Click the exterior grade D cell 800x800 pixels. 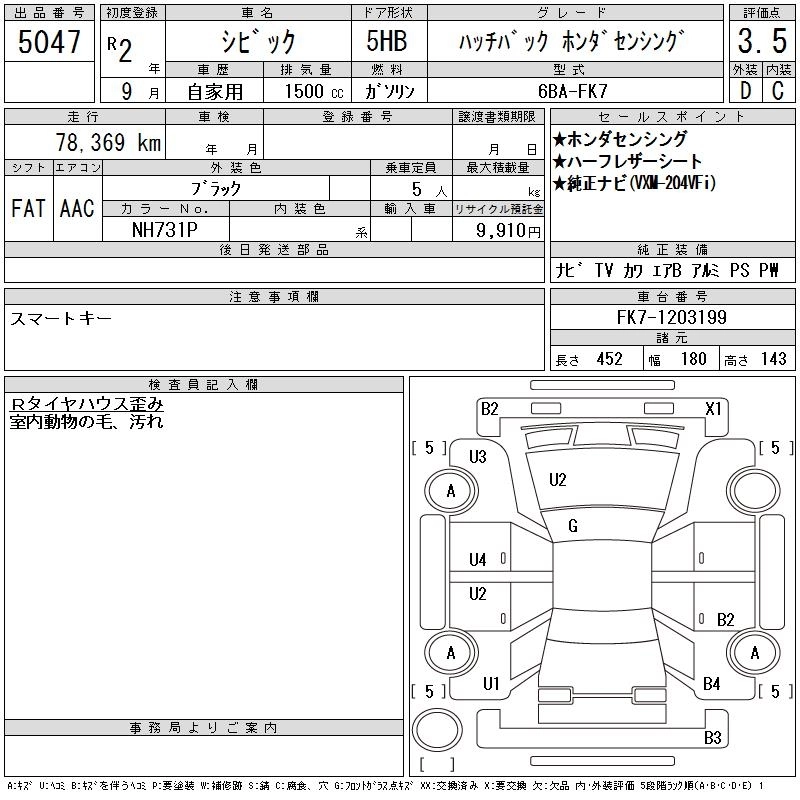744,91
